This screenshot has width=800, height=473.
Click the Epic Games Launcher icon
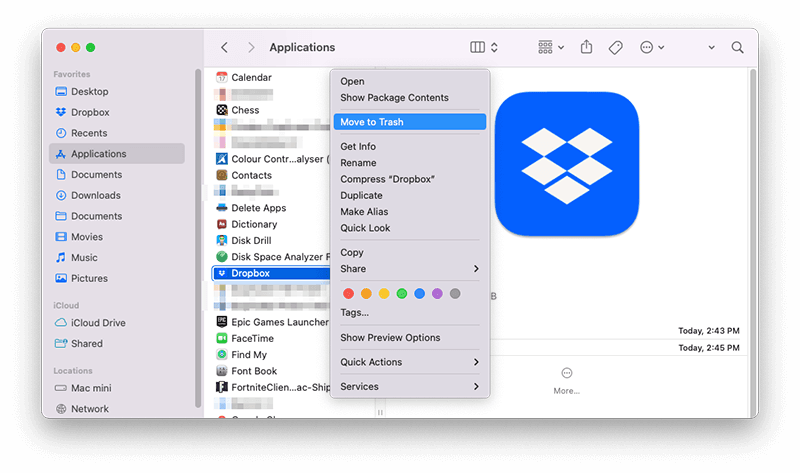(x=221, y=322)
